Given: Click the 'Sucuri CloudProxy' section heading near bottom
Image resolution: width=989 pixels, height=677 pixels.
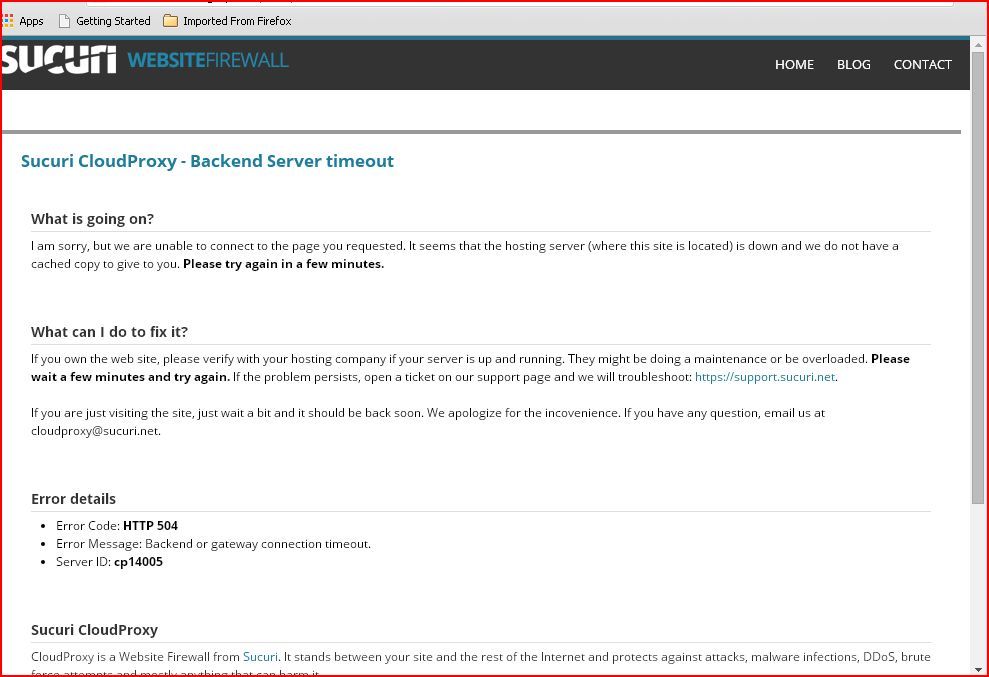Looking at the screenshot, I should [95, 630].
